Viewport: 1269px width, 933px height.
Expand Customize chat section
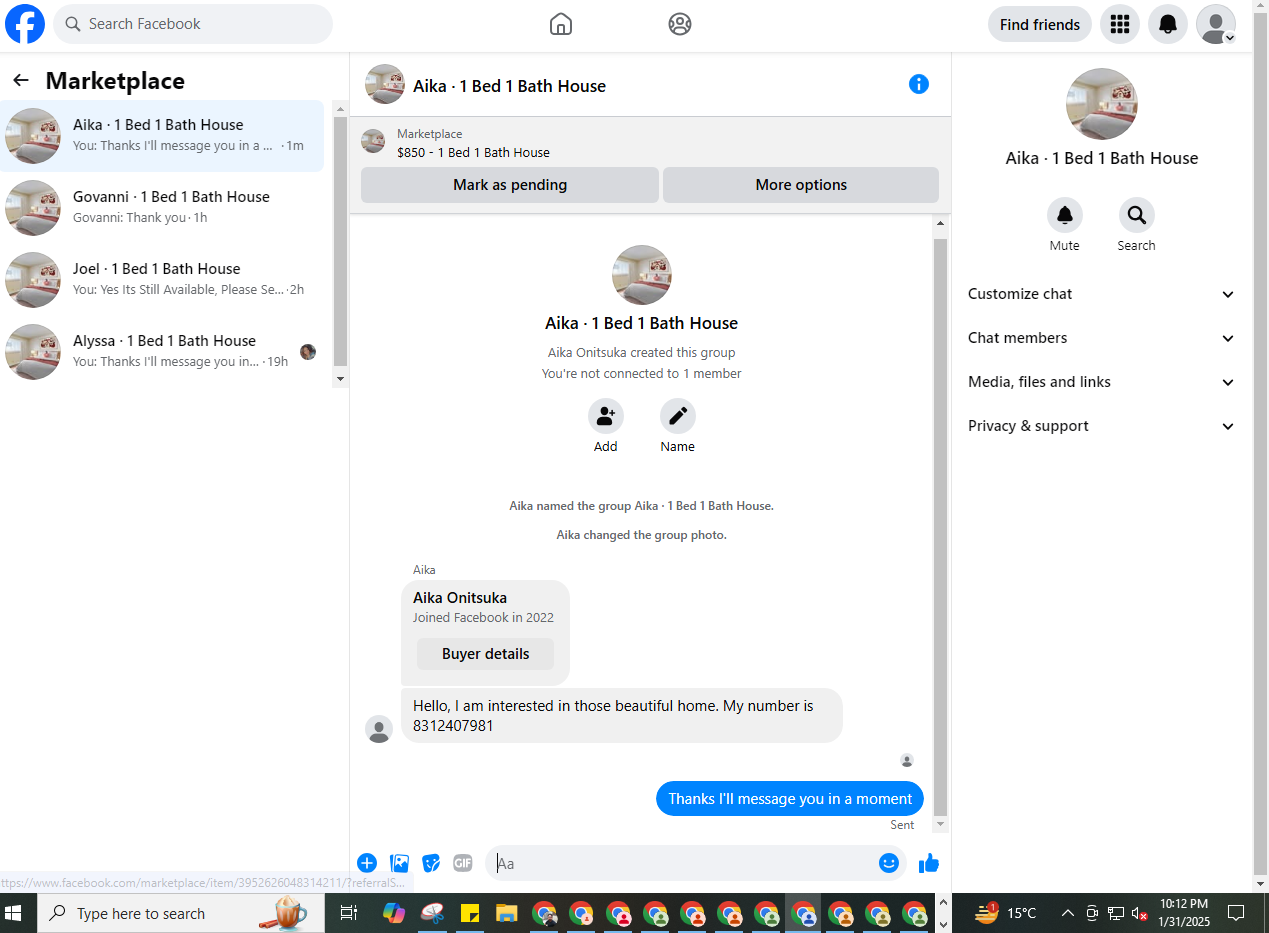[1102, 294]
